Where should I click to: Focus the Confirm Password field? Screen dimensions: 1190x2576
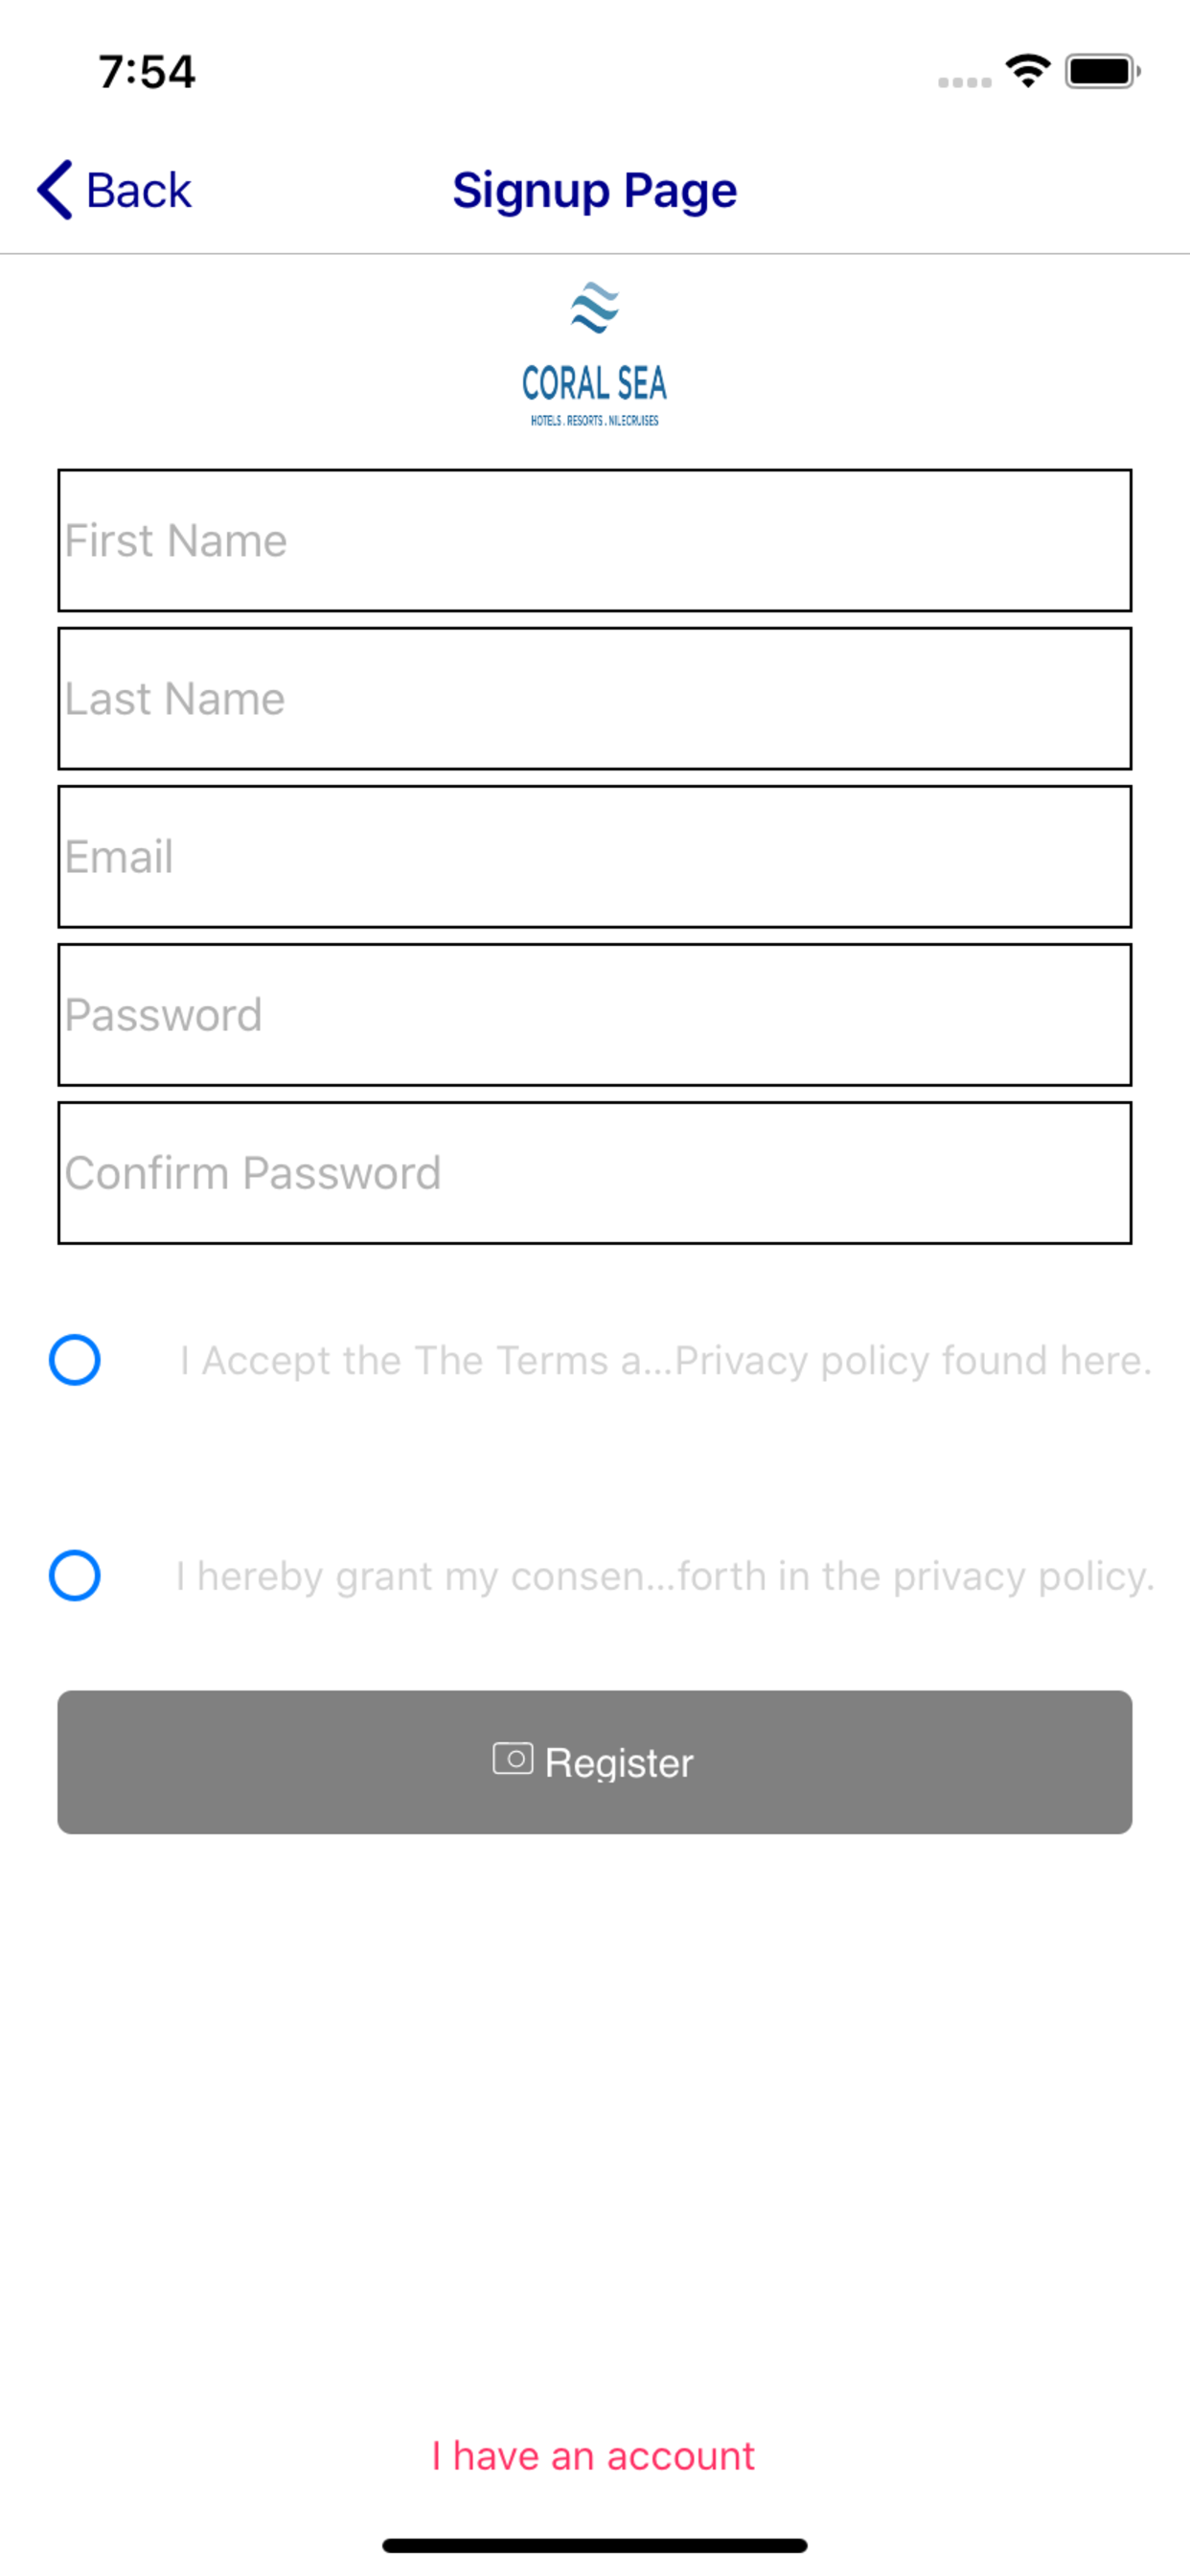pos(595,1172)
